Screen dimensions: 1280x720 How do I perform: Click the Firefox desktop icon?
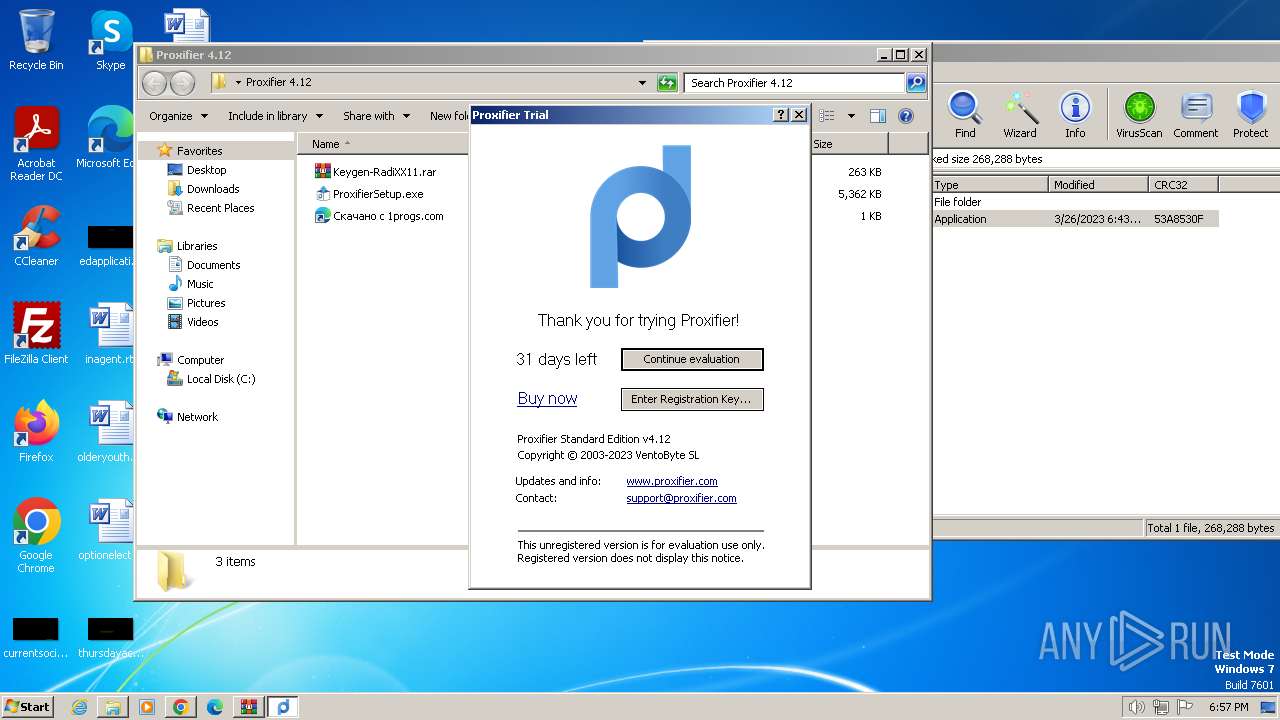pos(36,432)
